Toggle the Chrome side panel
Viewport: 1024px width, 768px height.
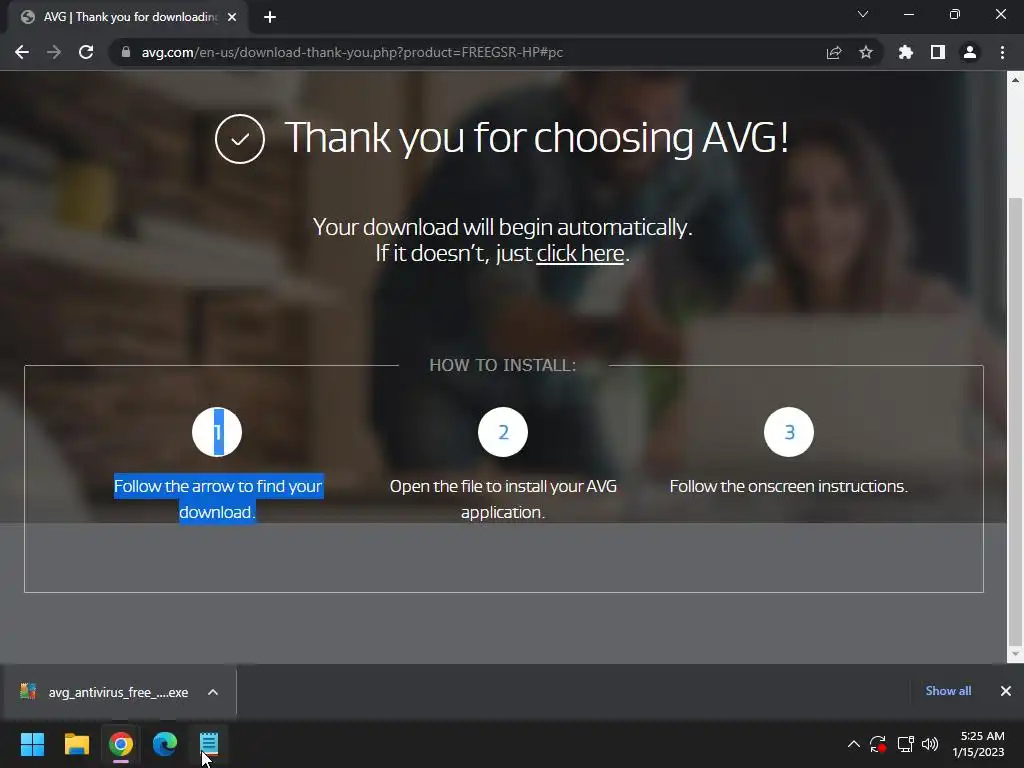point(938,52)
